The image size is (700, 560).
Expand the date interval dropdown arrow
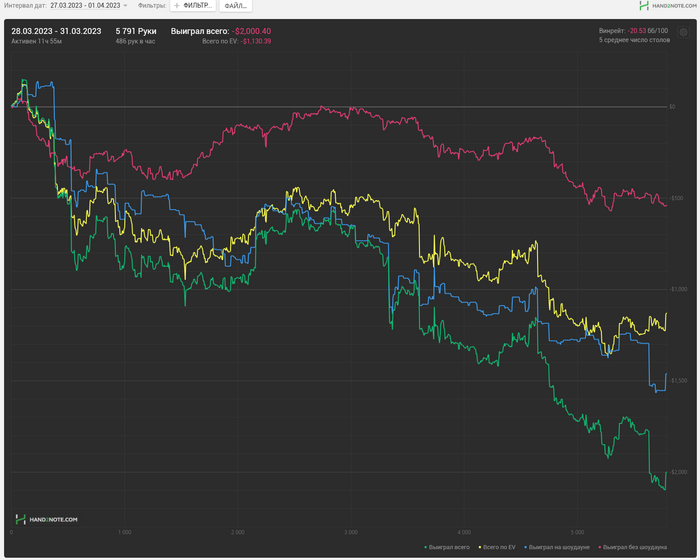(x=126, y=6)
